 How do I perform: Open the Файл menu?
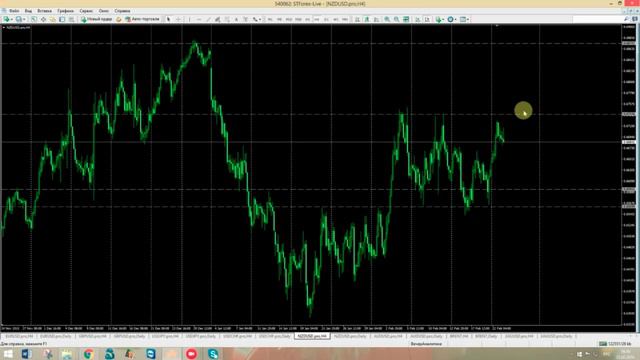(x=13, y=11)
